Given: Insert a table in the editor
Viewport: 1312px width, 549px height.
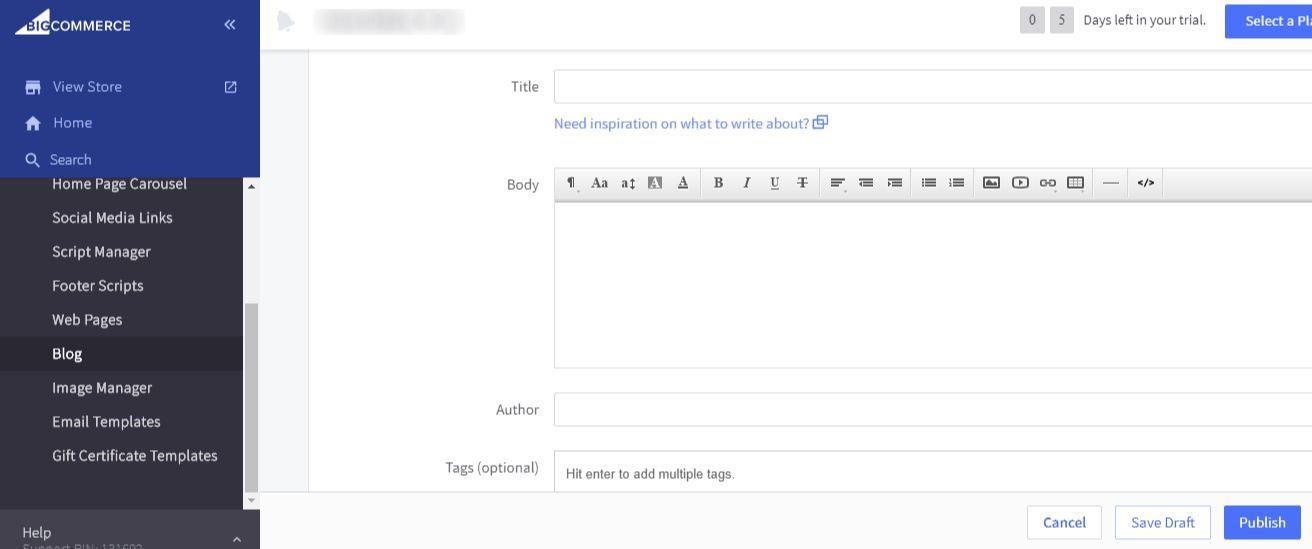Looking at the screenshot, I should (1076, 183).
